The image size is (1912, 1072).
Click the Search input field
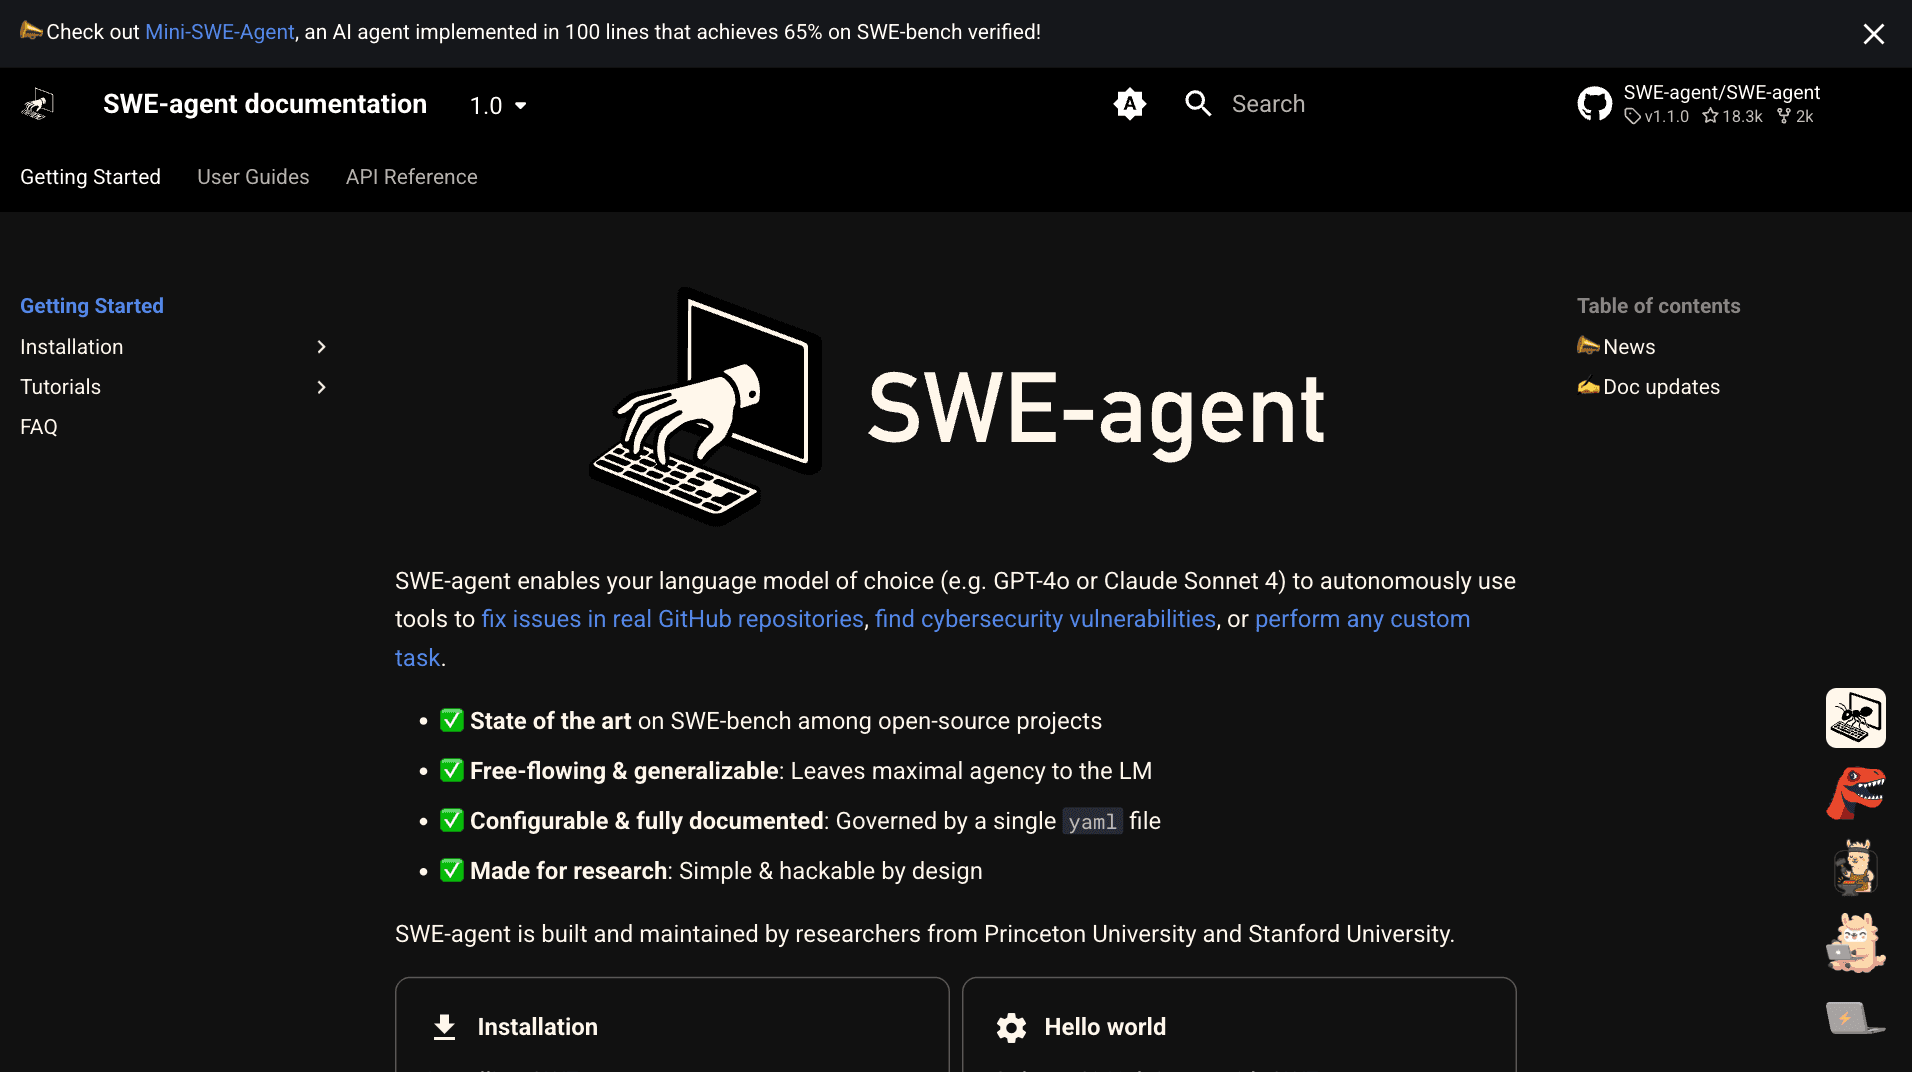click(x=1350, y=103)
